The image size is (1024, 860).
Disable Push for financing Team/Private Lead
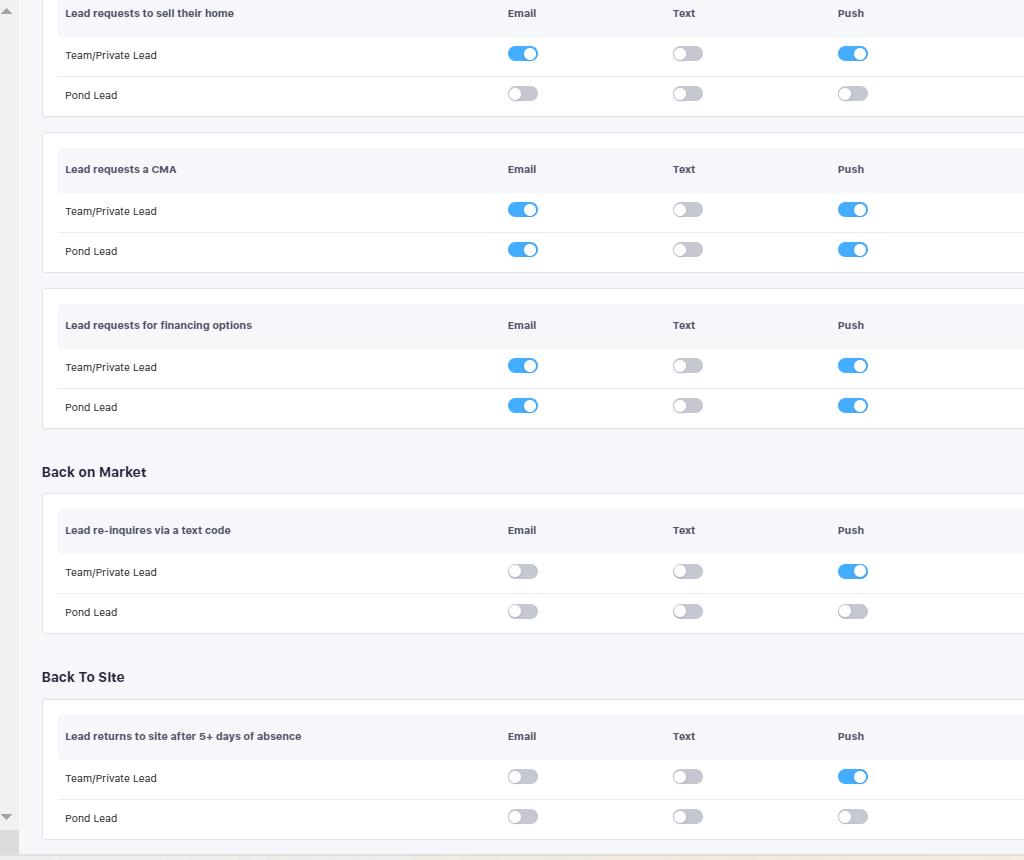pyautogui.click(x=853, y=366)
